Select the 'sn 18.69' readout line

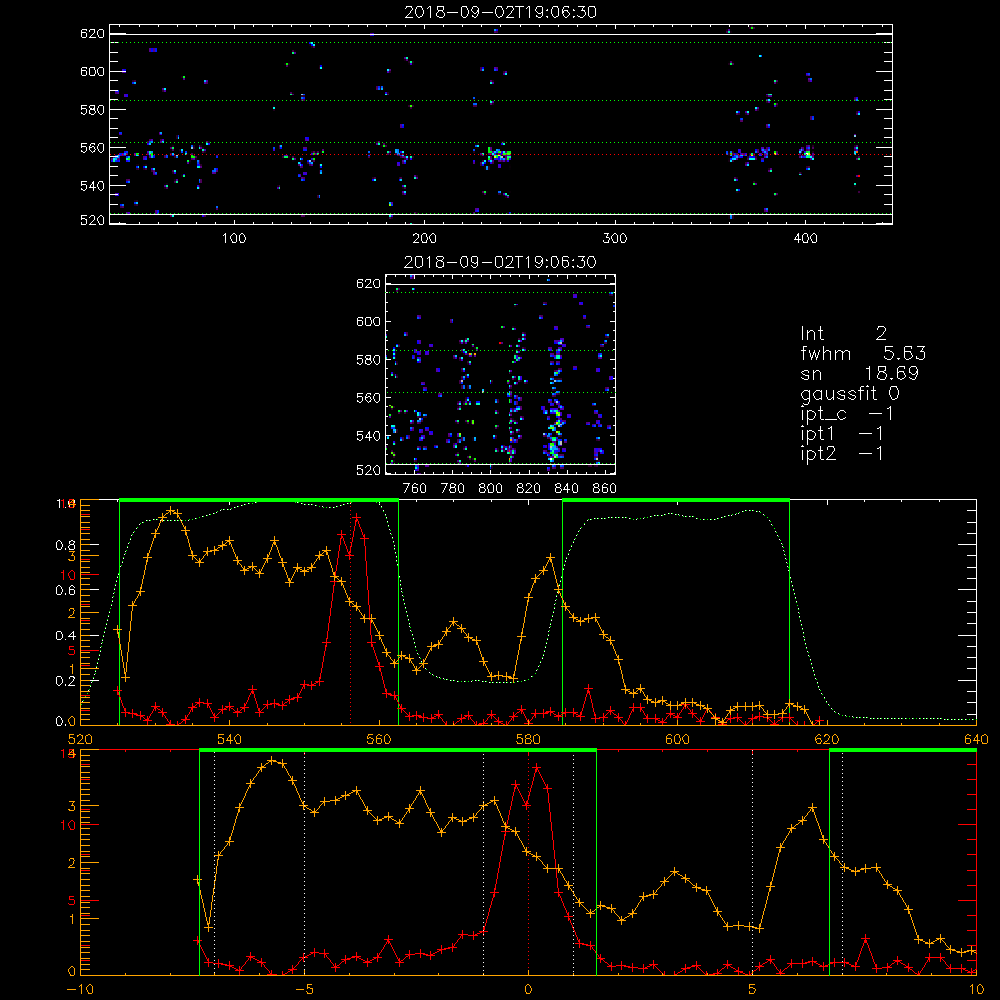(x=859, y=373)
